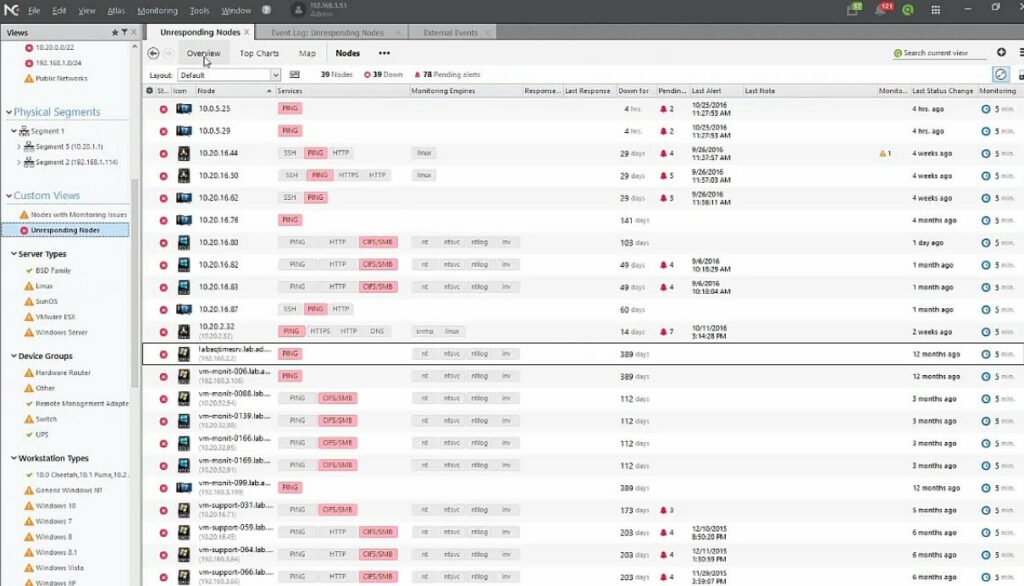Switch to External Events tab
This screenshot has width=1024, height=586.
[450, 33]
